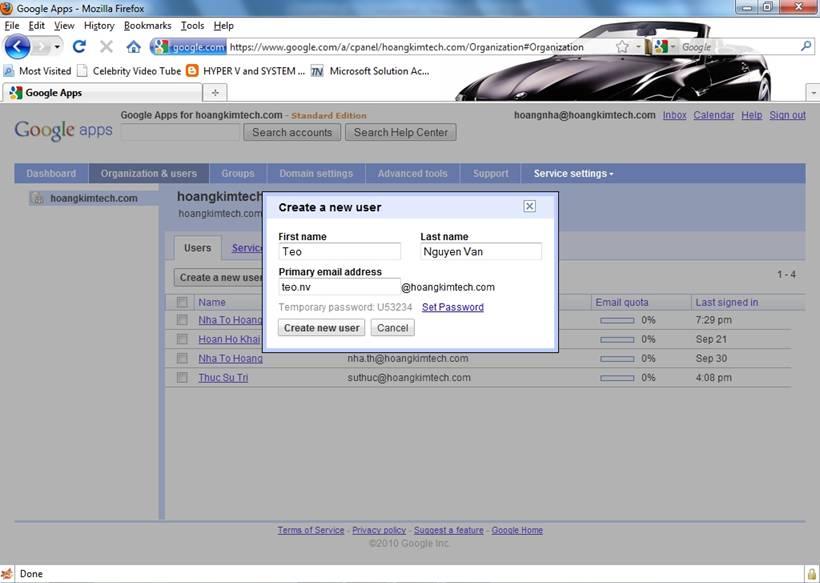Click Cancel in the dialog
Screen dimensions: 820x583
(x=393, y=328)
